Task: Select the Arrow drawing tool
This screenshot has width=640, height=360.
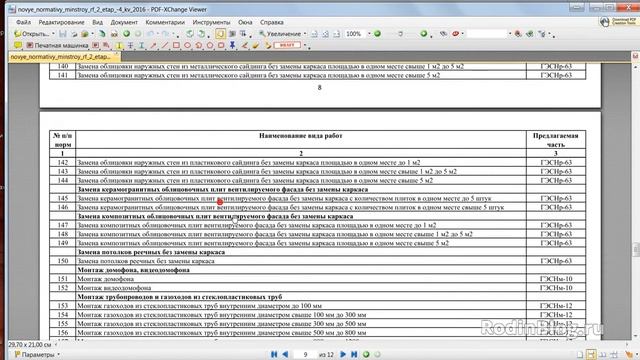Action: [153, 45]
